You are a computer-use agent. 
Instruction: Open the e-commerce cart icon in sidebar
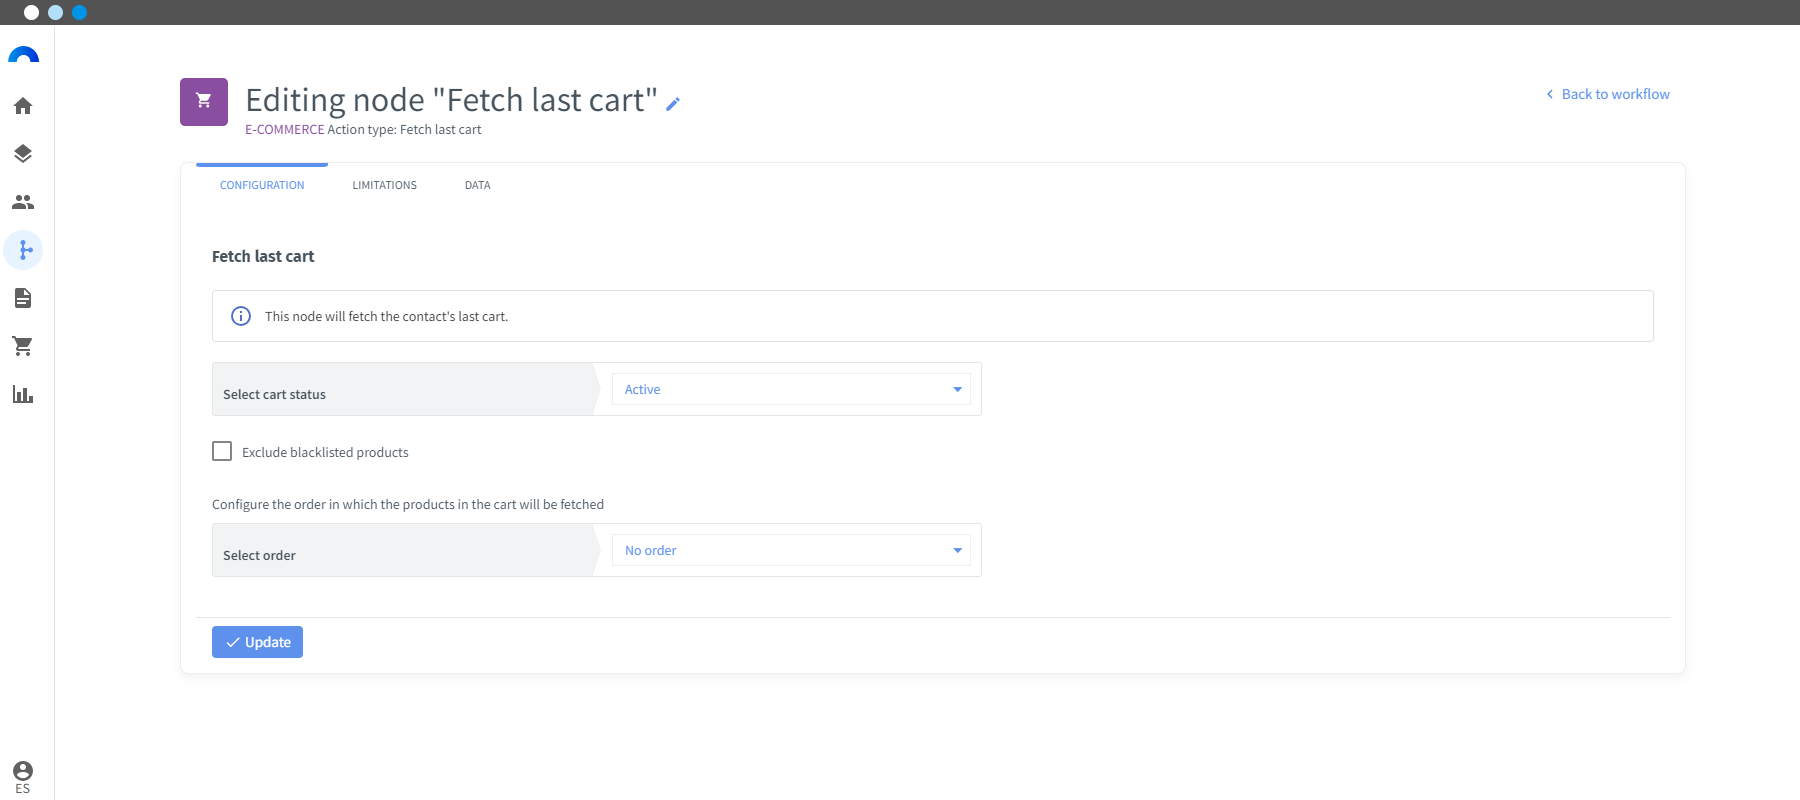[23, 346]
